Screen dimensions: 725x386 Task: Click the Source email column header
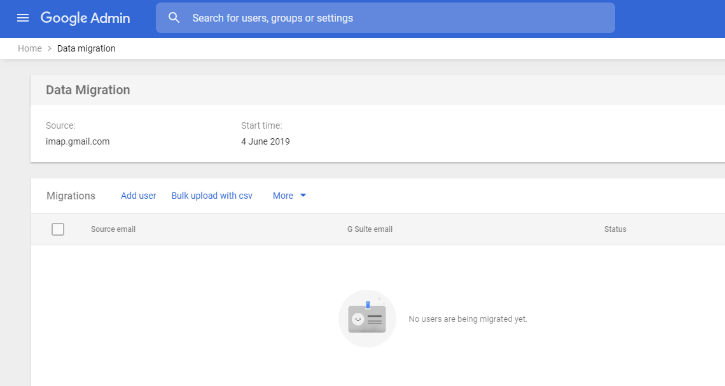[x=113, y=229]
